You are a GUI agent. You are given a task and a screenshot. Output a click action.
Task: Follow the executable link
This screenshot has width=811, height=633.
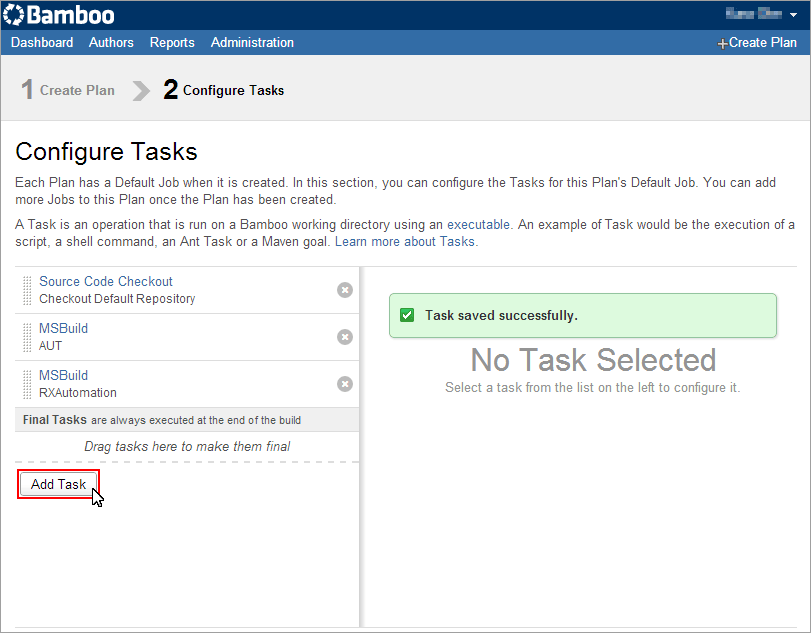tap(478, 224)
